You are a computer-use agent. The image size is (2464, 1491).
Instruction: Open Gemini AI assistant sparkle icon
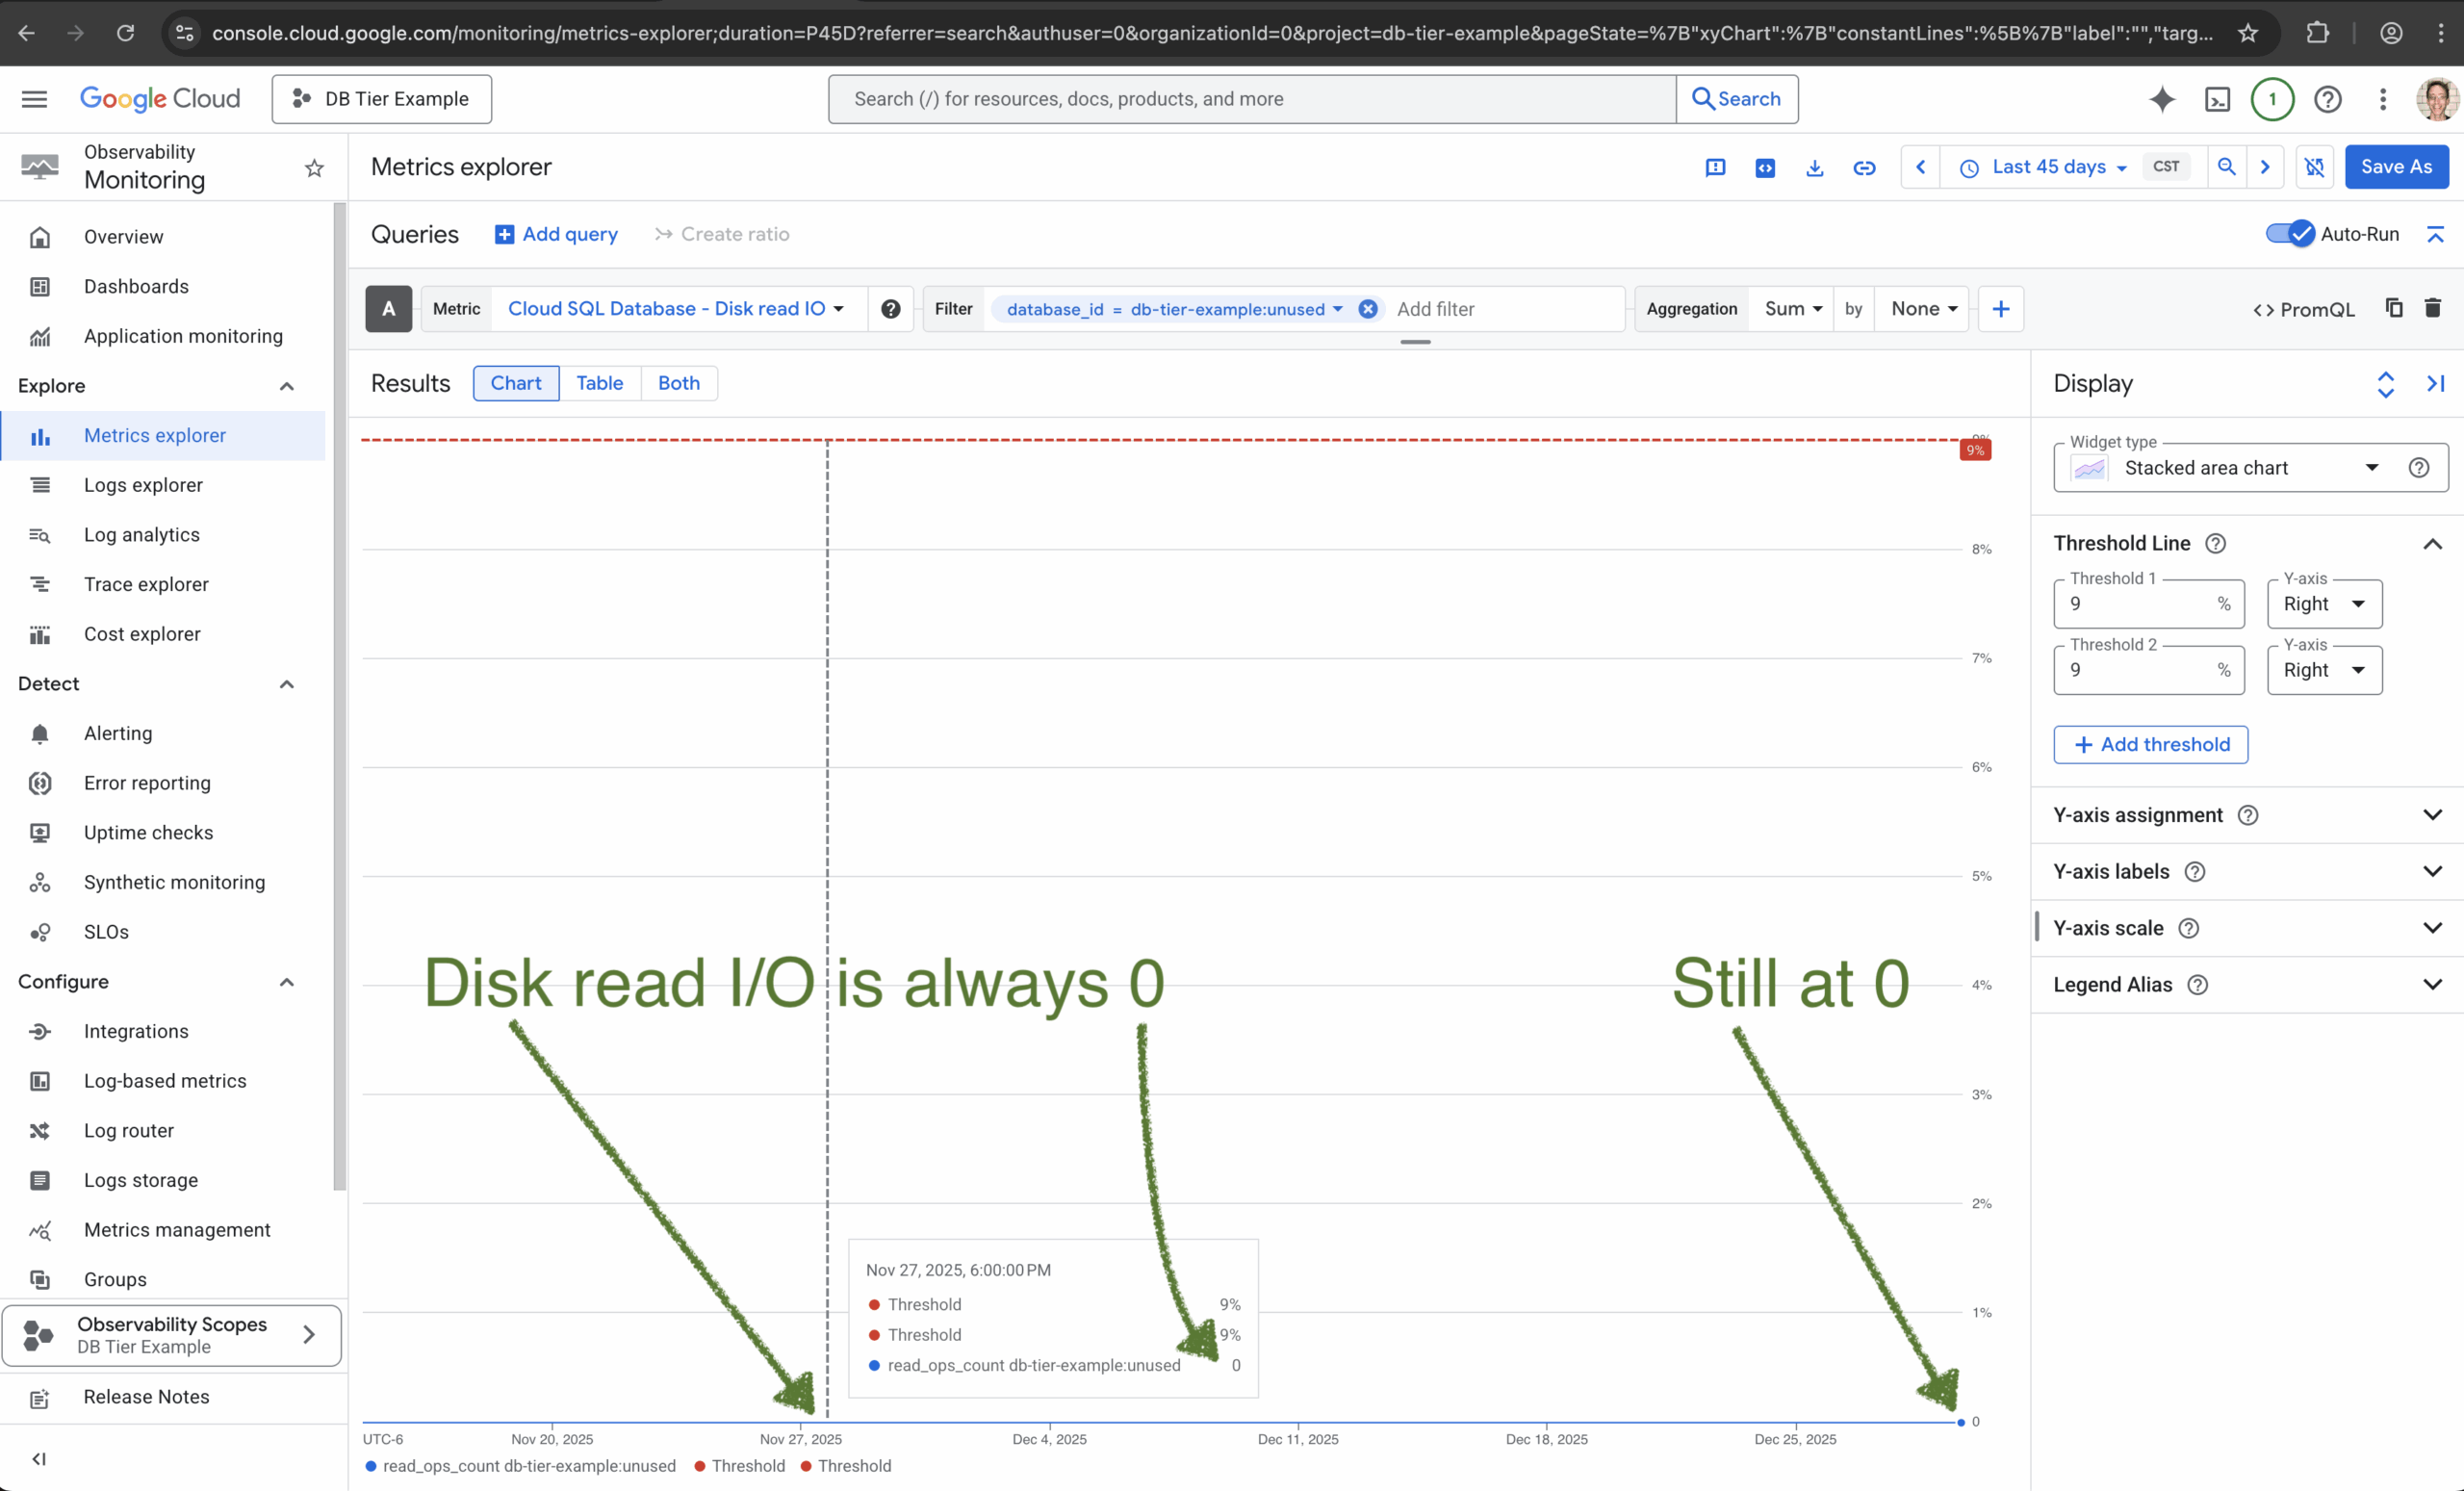click(2161, 99)
